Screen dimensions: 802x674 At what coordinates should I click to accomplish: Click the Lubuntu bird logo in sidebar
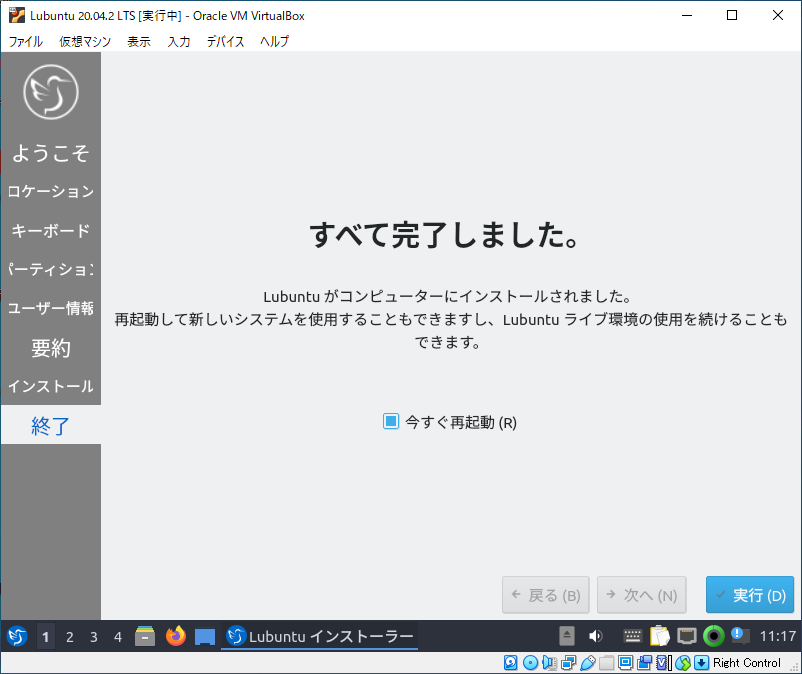tap(51, 92)
